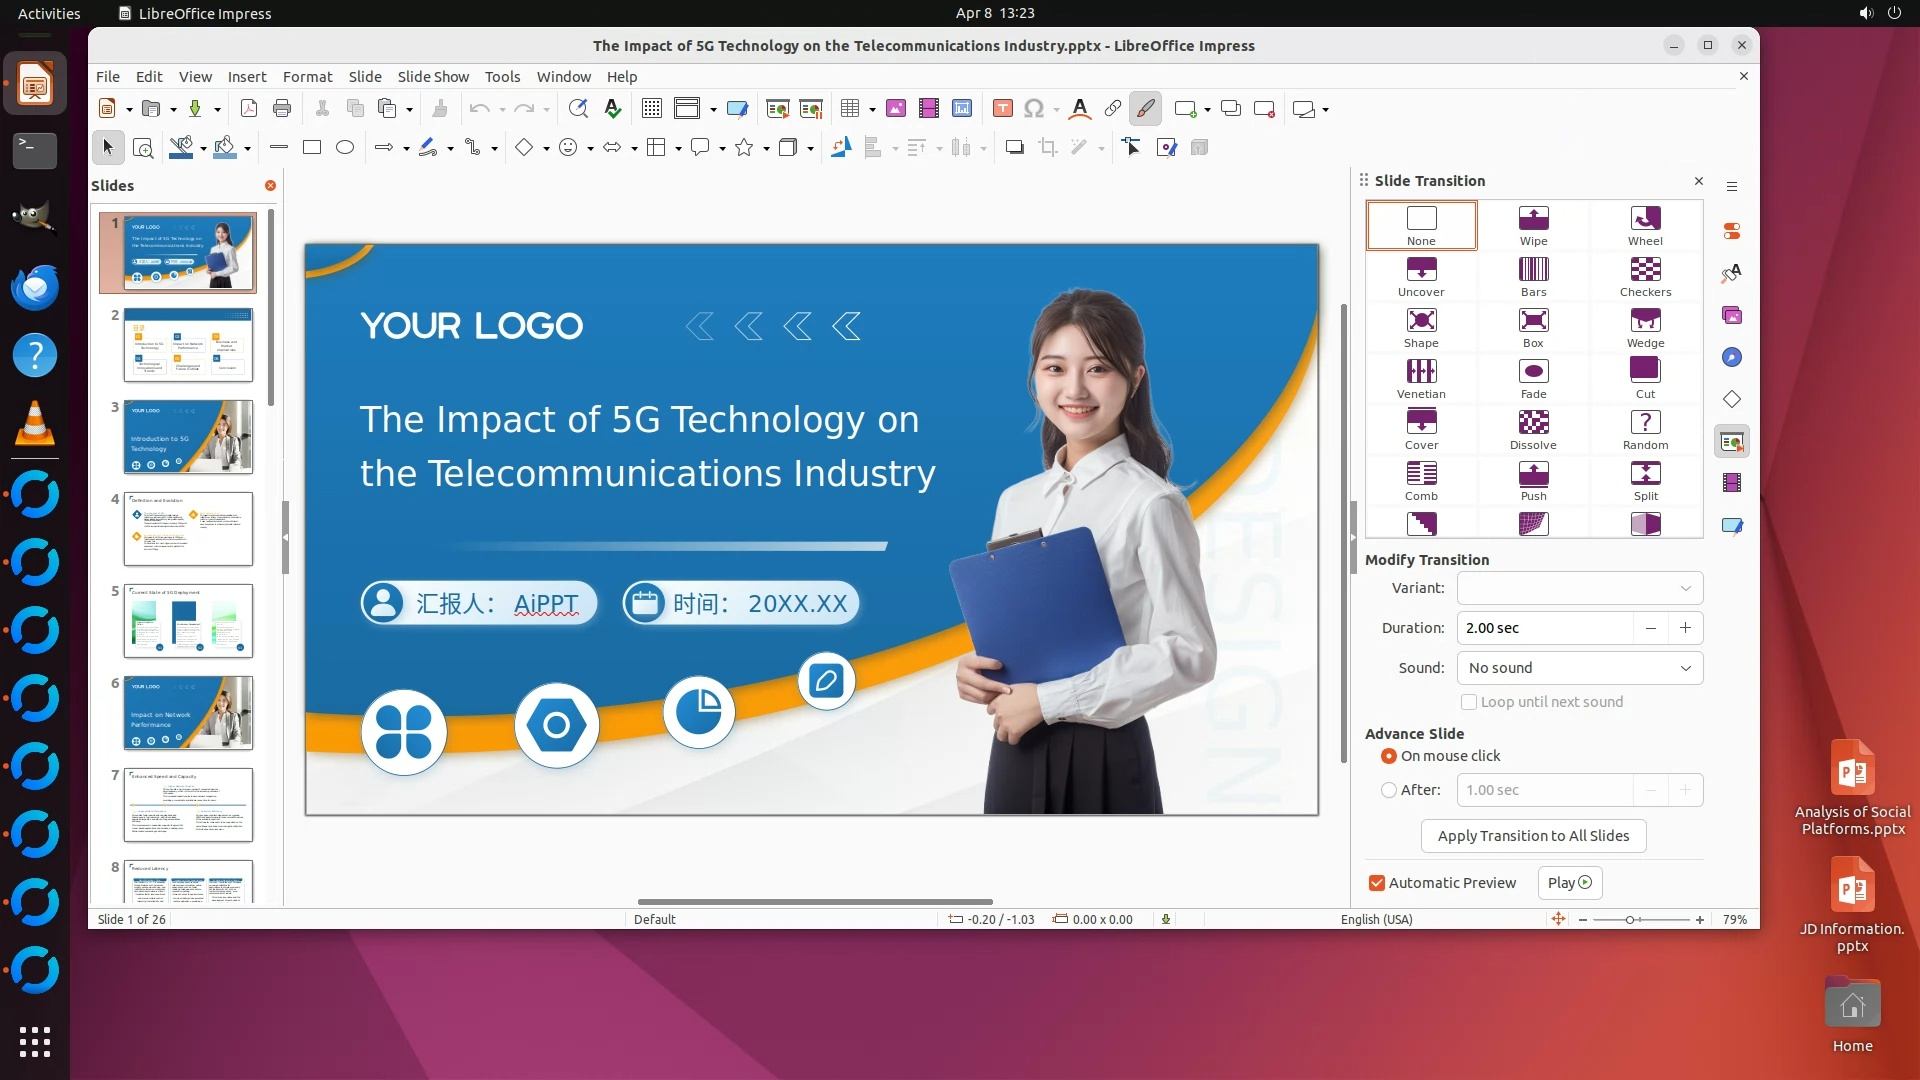Expand the Variant combo box

point(1579,588)
